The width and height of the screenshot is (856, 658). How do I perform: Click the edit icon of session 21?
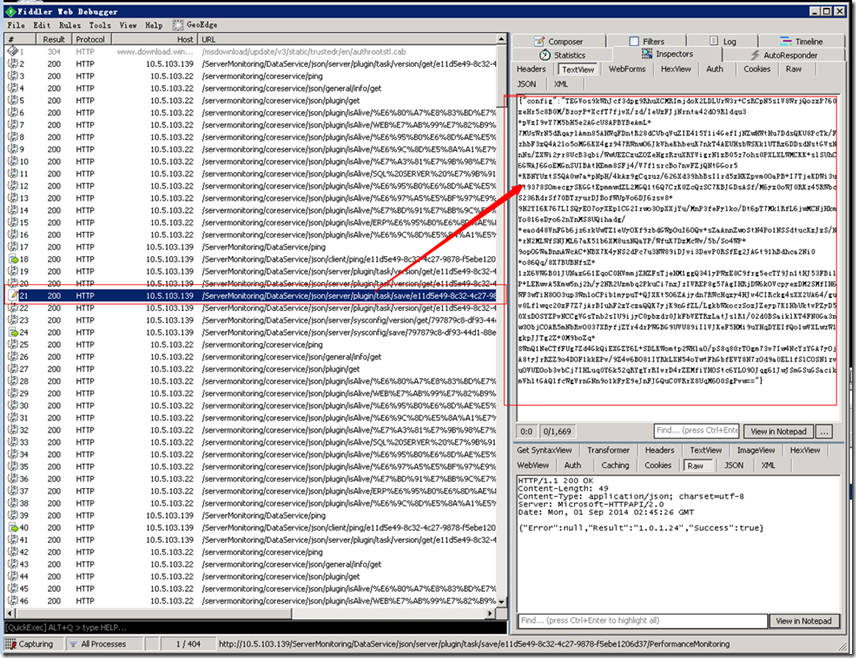pyautogui.click(x=13, y=295)
